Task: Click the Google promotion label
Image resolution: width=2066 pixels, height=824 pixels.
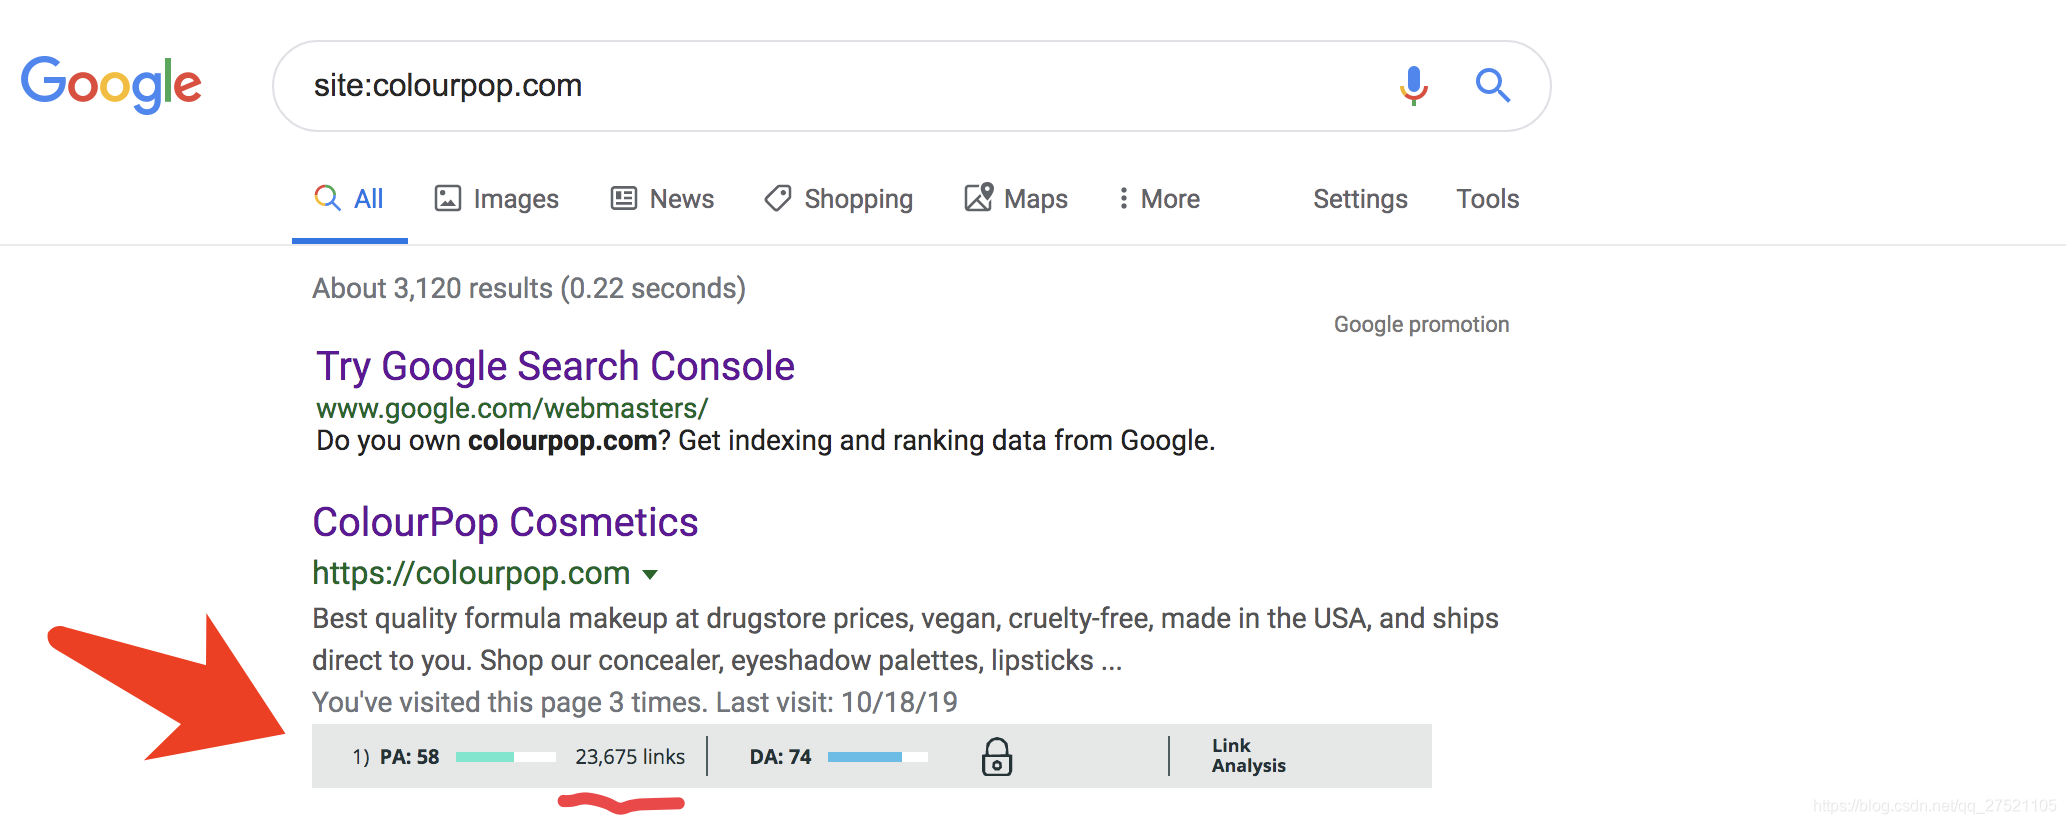Action: coord(1421,324)
